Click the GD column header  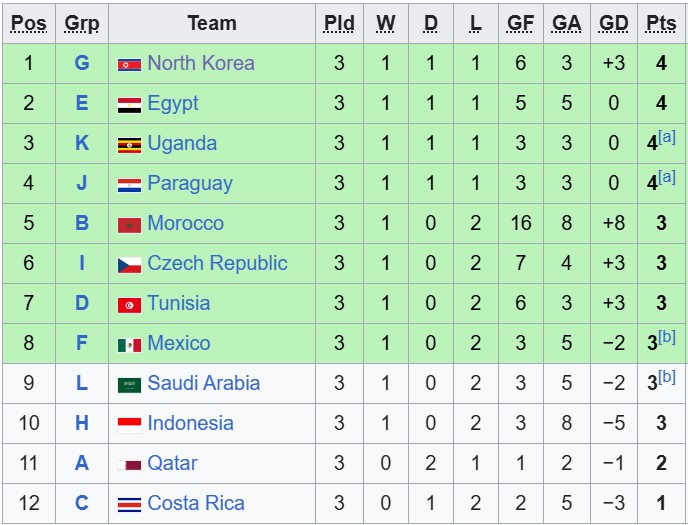[x=614, y=24]
